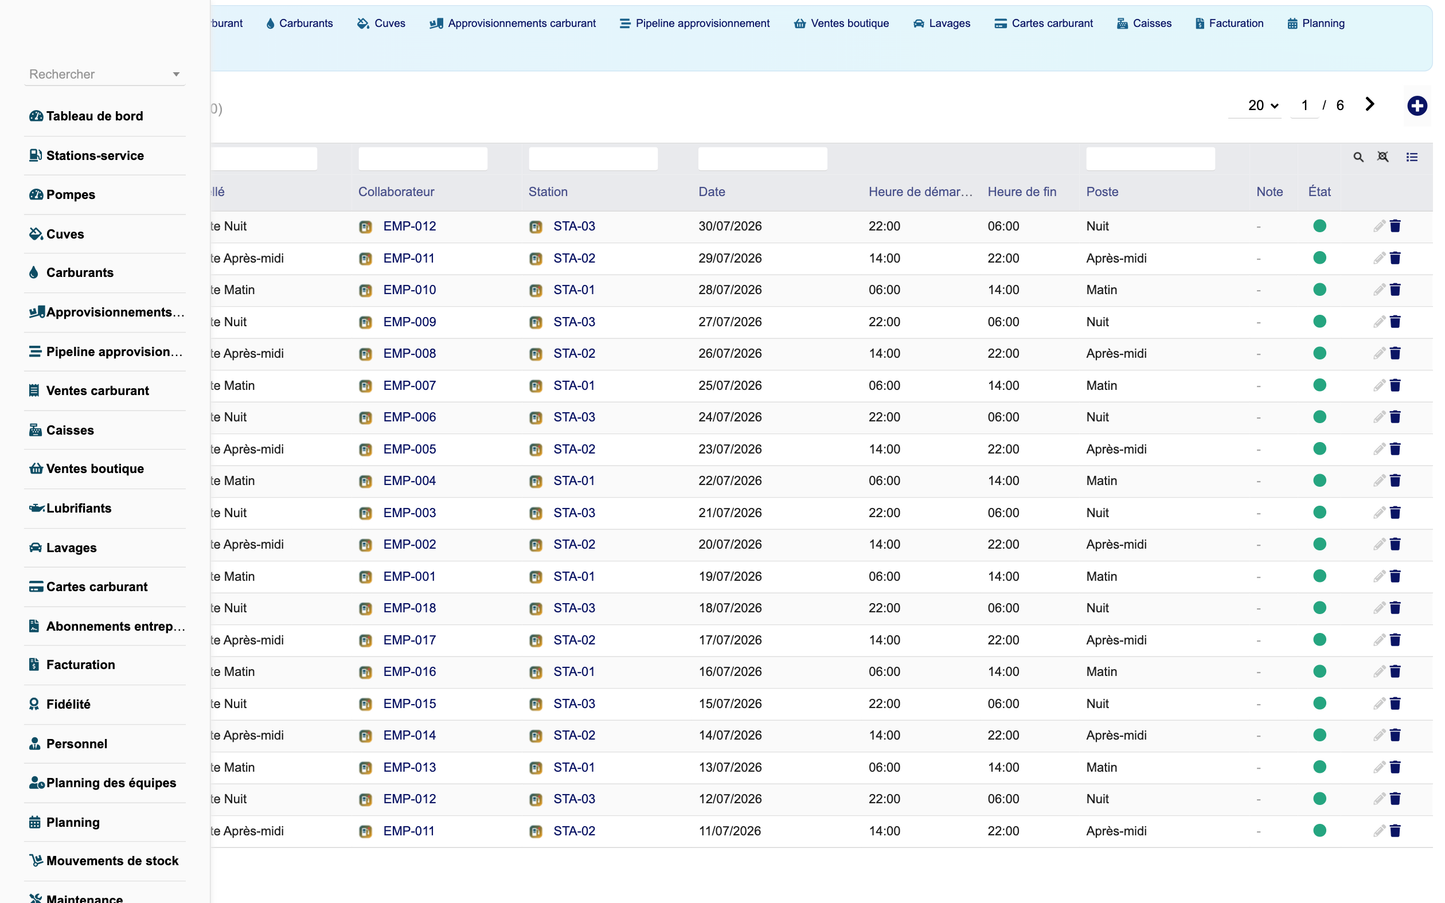Click the add new record plus icon

1417,106
